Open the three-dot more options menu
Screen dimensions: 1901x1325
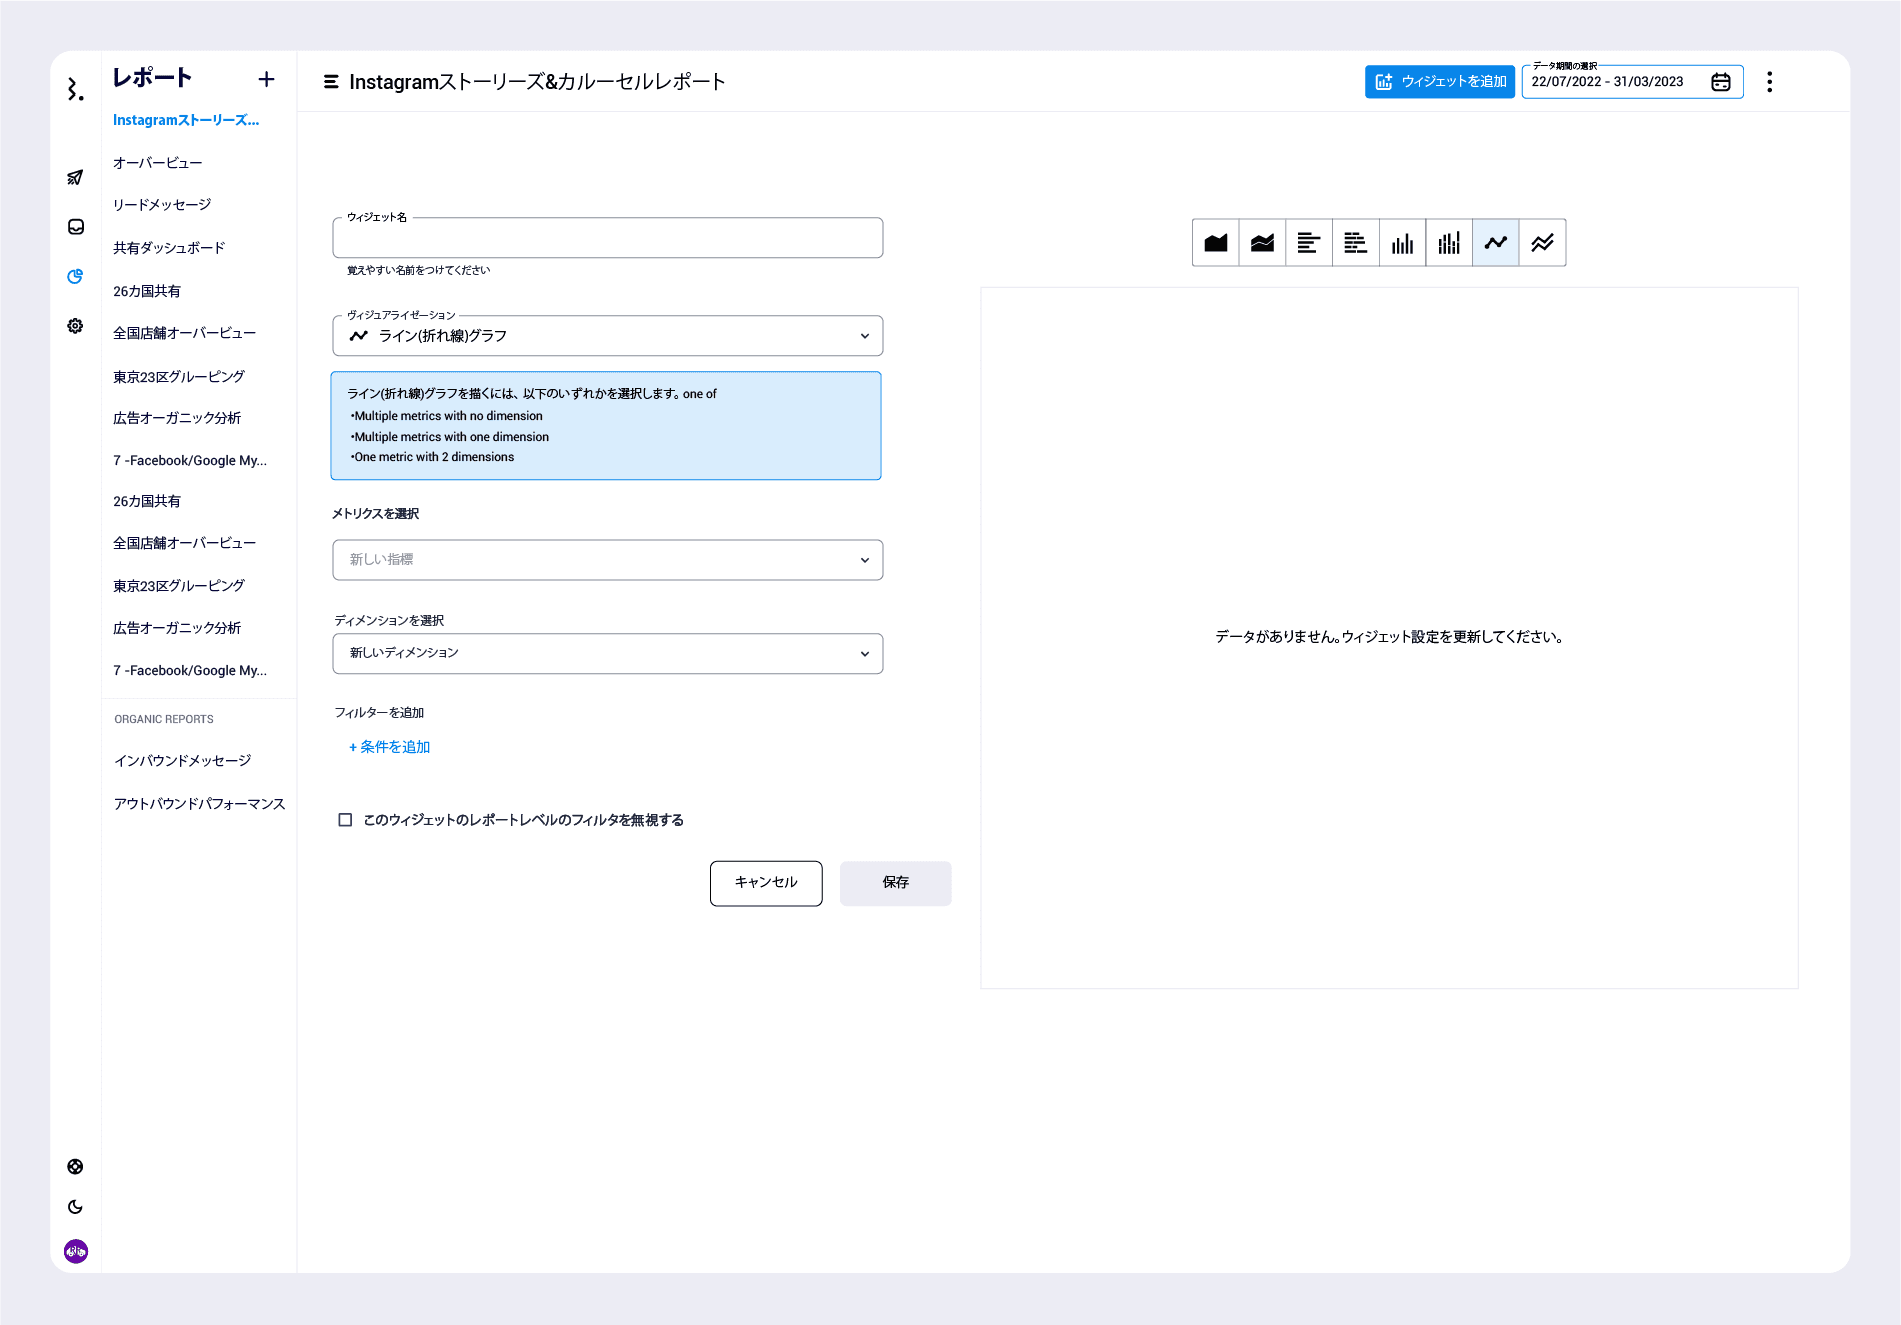(x=1769, y=82)
